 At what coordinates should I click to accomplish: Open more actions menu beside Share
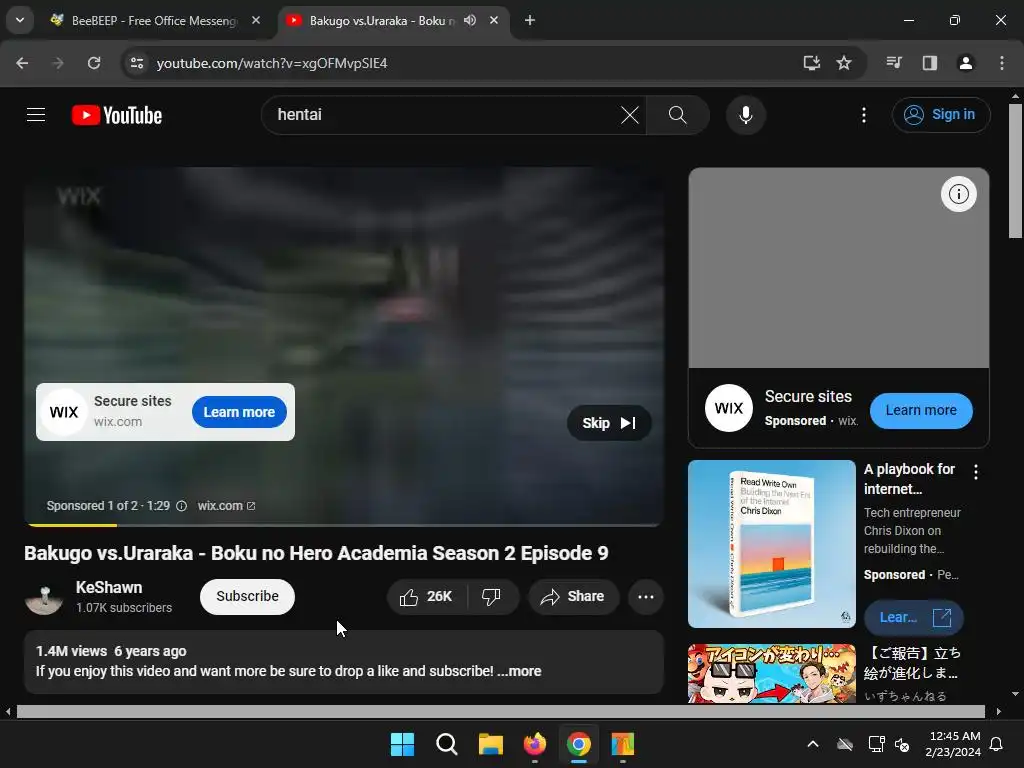[x=645, y=596]
